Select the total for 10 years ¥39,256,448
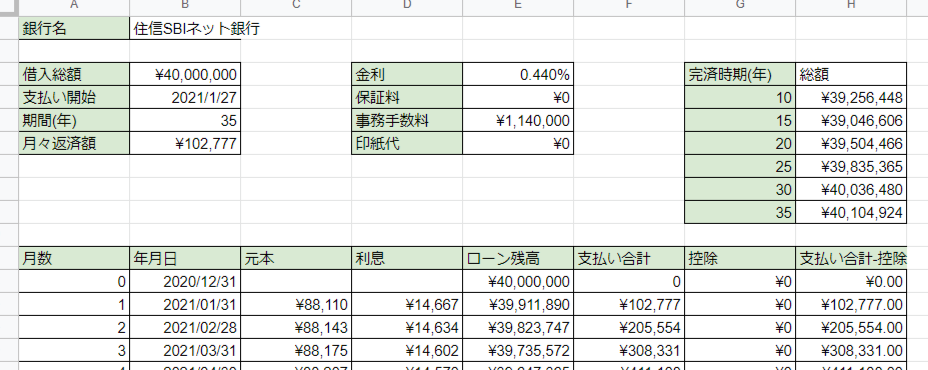This screenshot has height=370, width=928. (x=851, y=98)
